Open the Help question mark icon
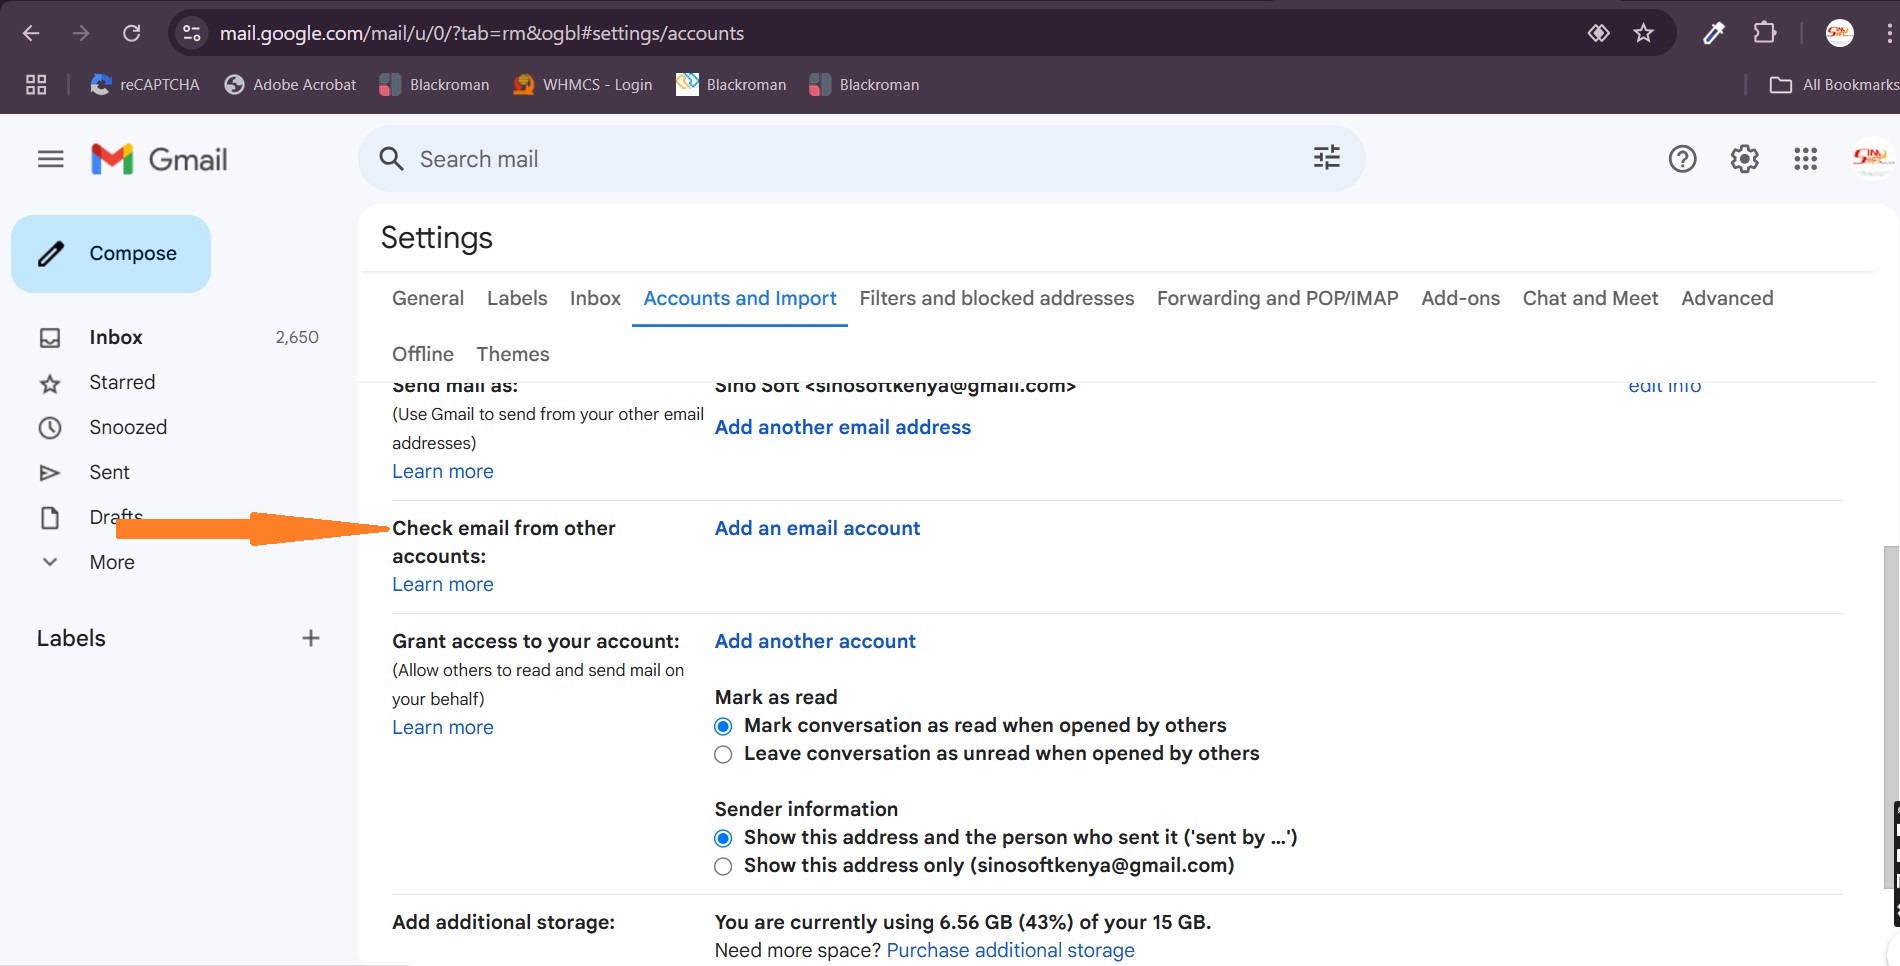Image resolution: width=1900 pixels, height=966 pixels. click(1683, 158)
